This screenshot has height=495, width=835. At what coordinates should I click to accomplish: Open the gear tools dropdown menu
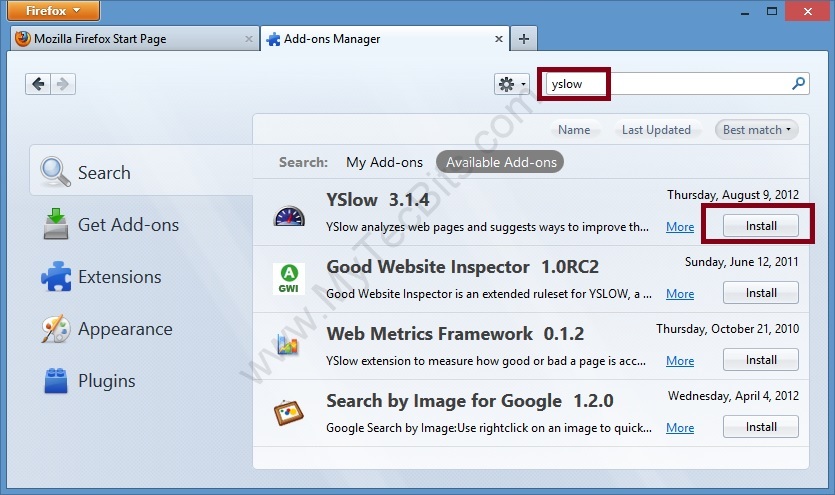pyautogui.click(x=512, y=84)
